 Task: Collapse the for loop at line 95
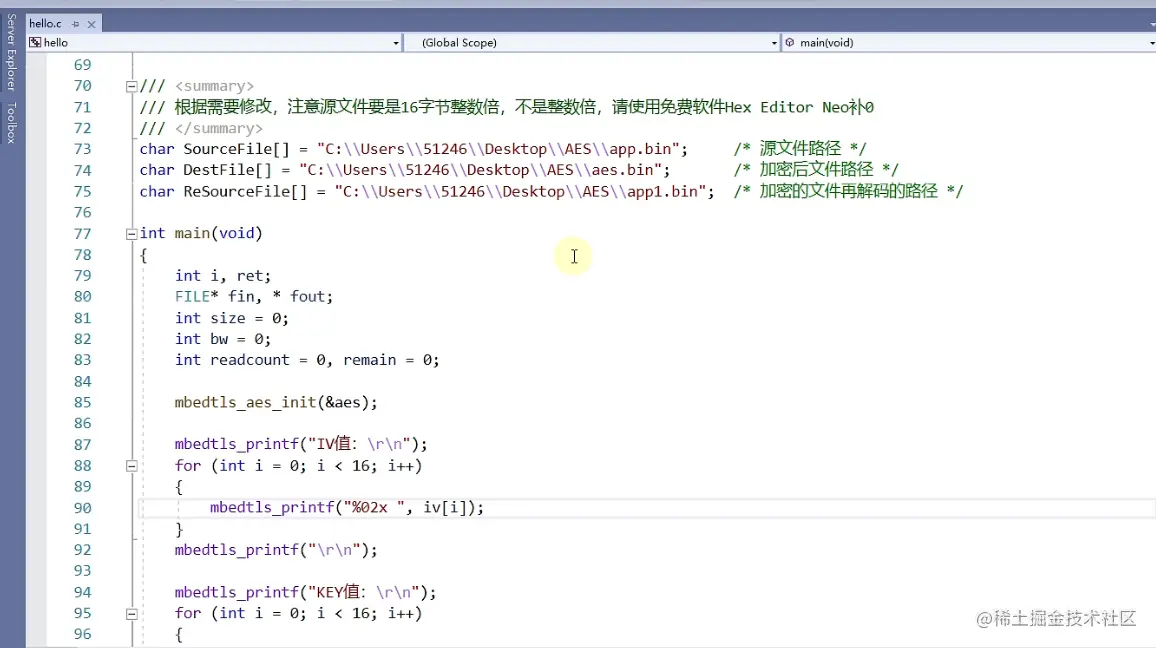tap(131, 613)
